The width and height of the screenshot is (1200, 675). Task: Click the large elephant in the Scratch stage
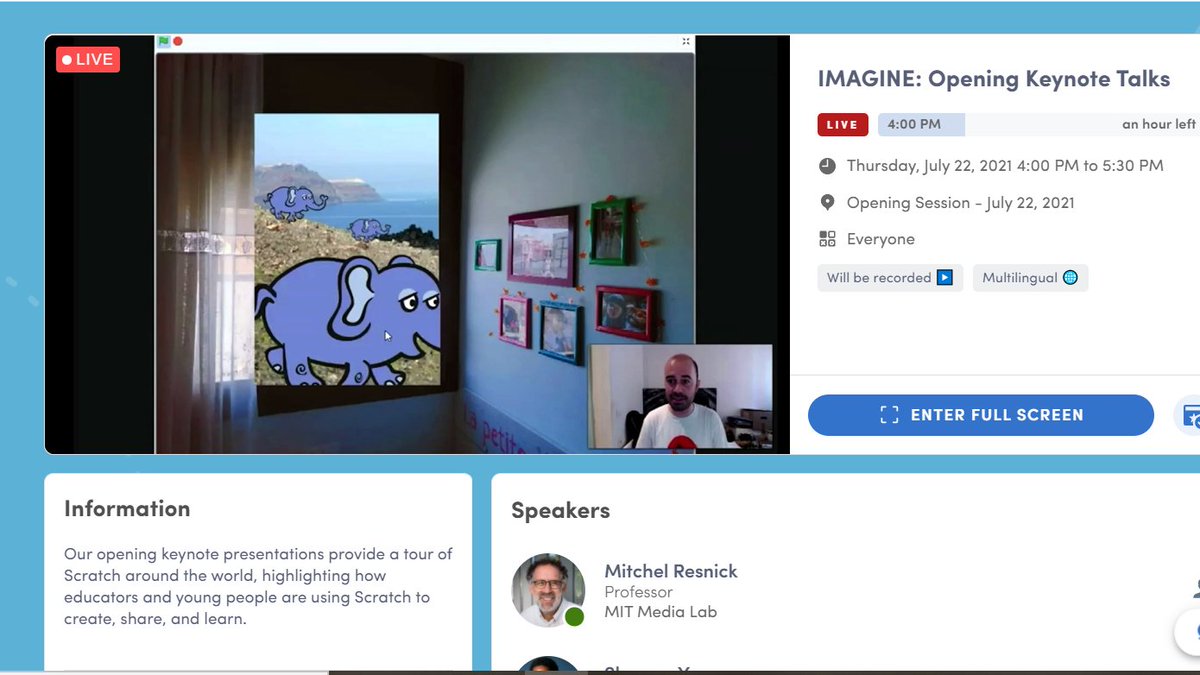348,320
